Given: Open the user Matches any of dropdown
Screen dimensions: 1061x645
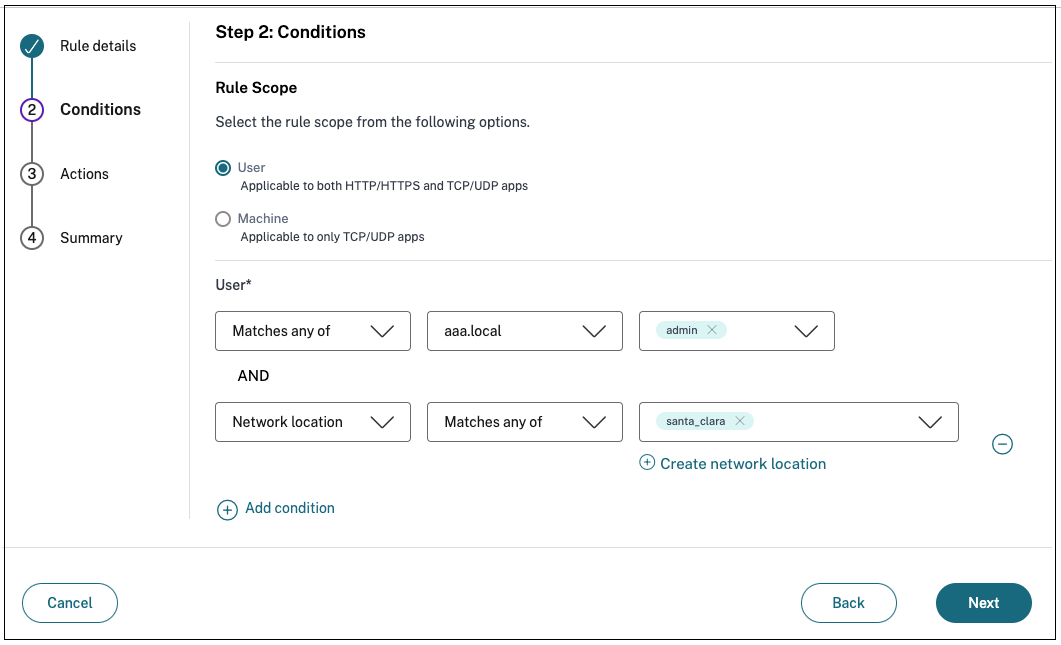Looking at the screenshot, I should coord(312,331).
